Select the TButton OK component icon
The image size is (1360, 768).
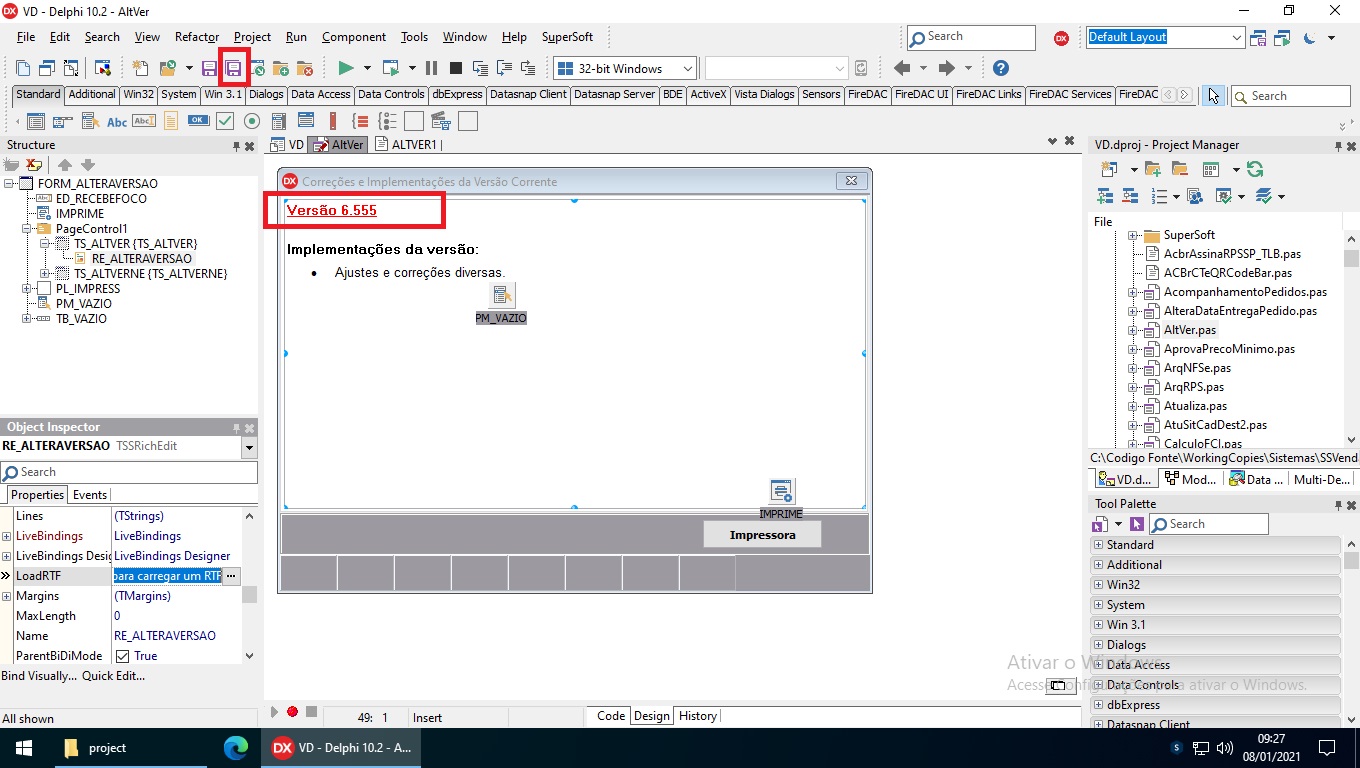coord(198,121)
